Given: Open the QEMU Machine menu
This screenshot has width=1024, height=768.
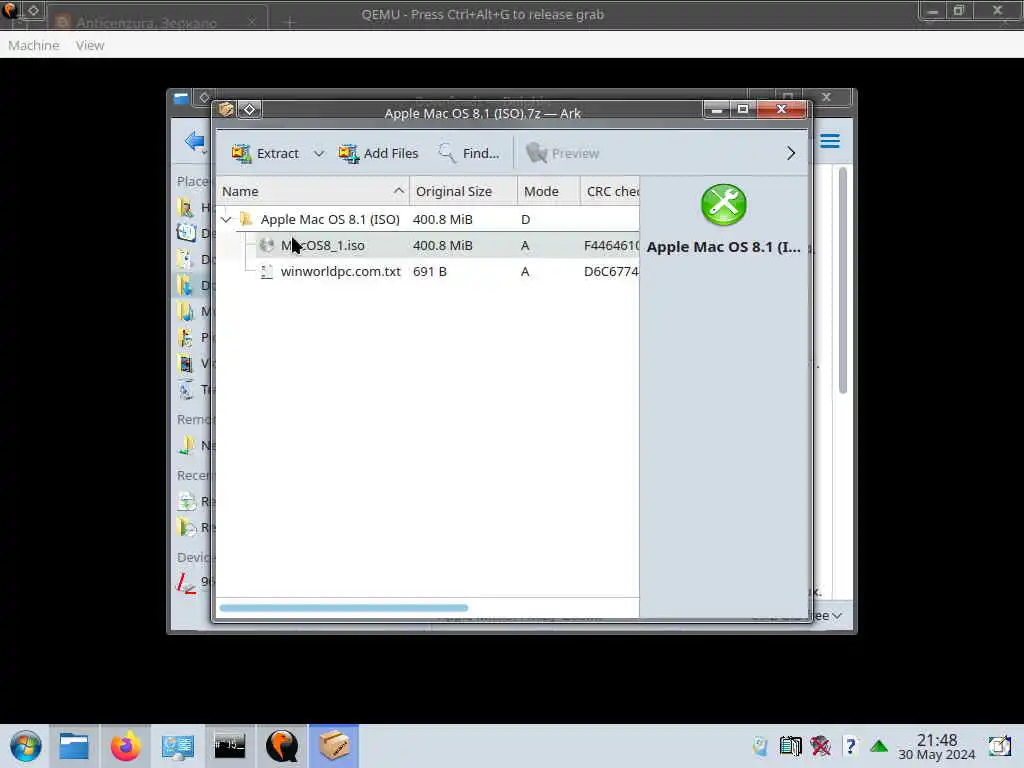Looking at the screenshot, I should [34, 45].
